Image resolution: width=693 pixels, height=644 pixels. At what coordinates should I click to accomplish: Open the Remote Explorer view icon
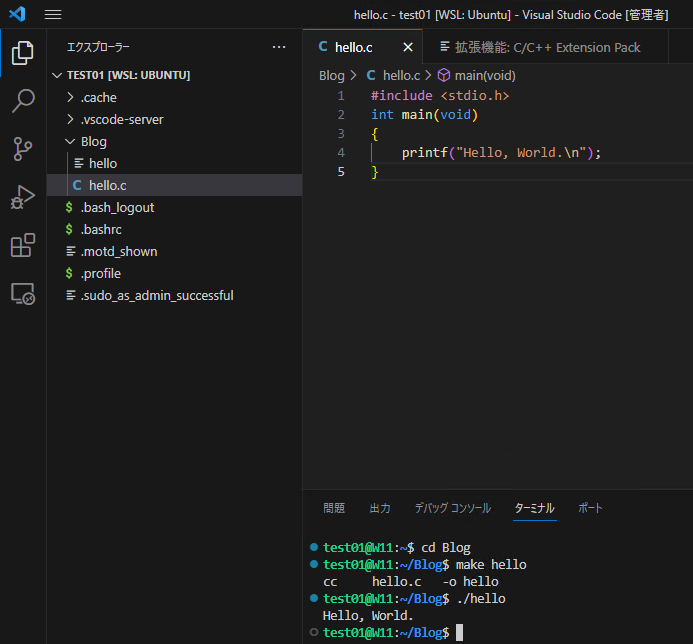coord(23,293)
